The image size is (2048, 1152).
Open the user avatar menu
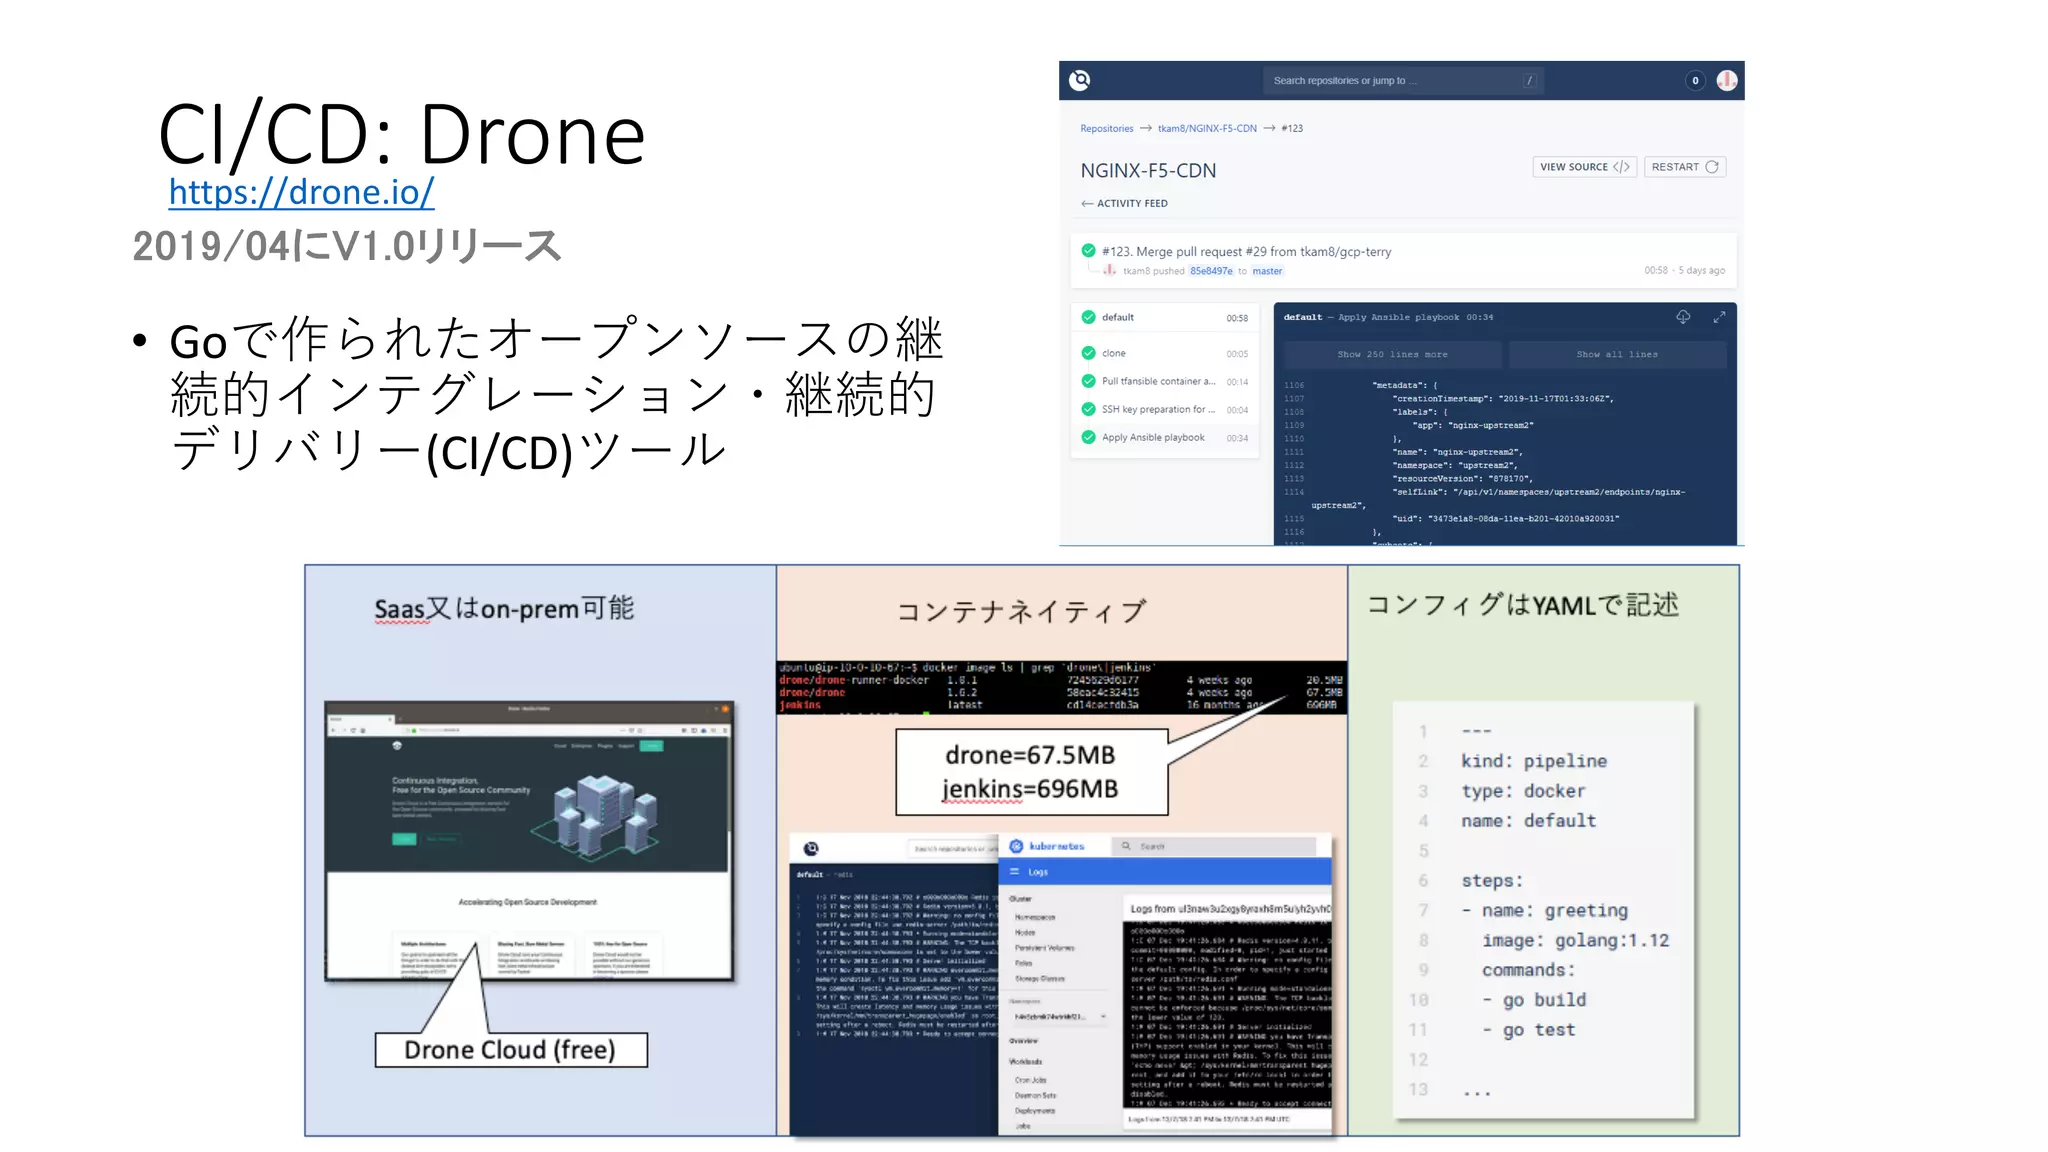1727,80
